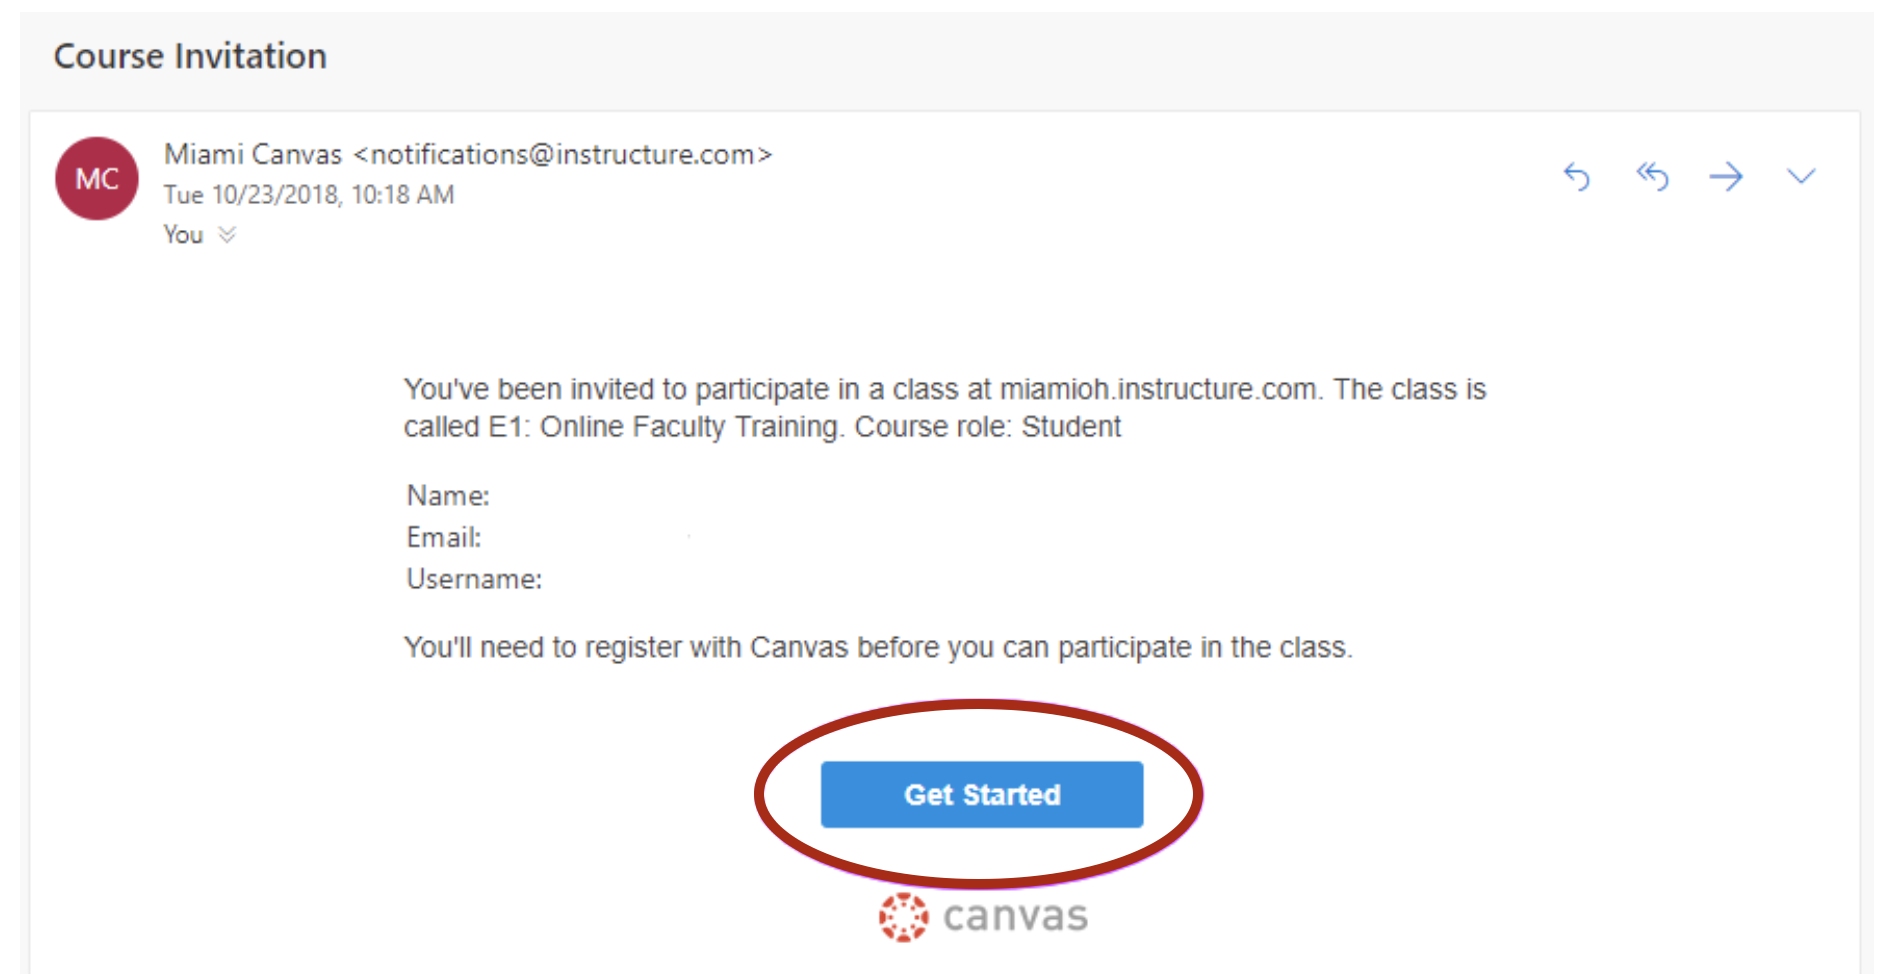Click the Name: field label
The image size is (1892, 974).
pos(448,496)
